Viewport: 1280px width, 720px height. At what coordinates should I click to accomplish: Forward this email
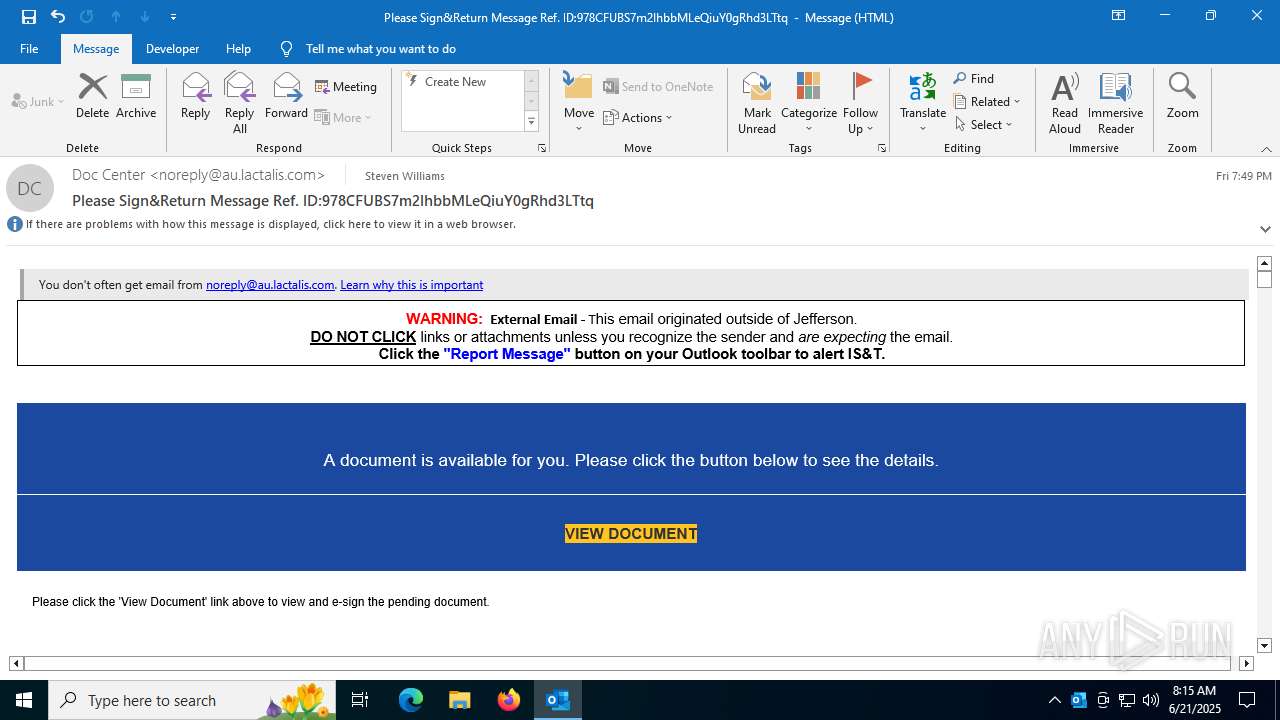click(x=287, y=97)
